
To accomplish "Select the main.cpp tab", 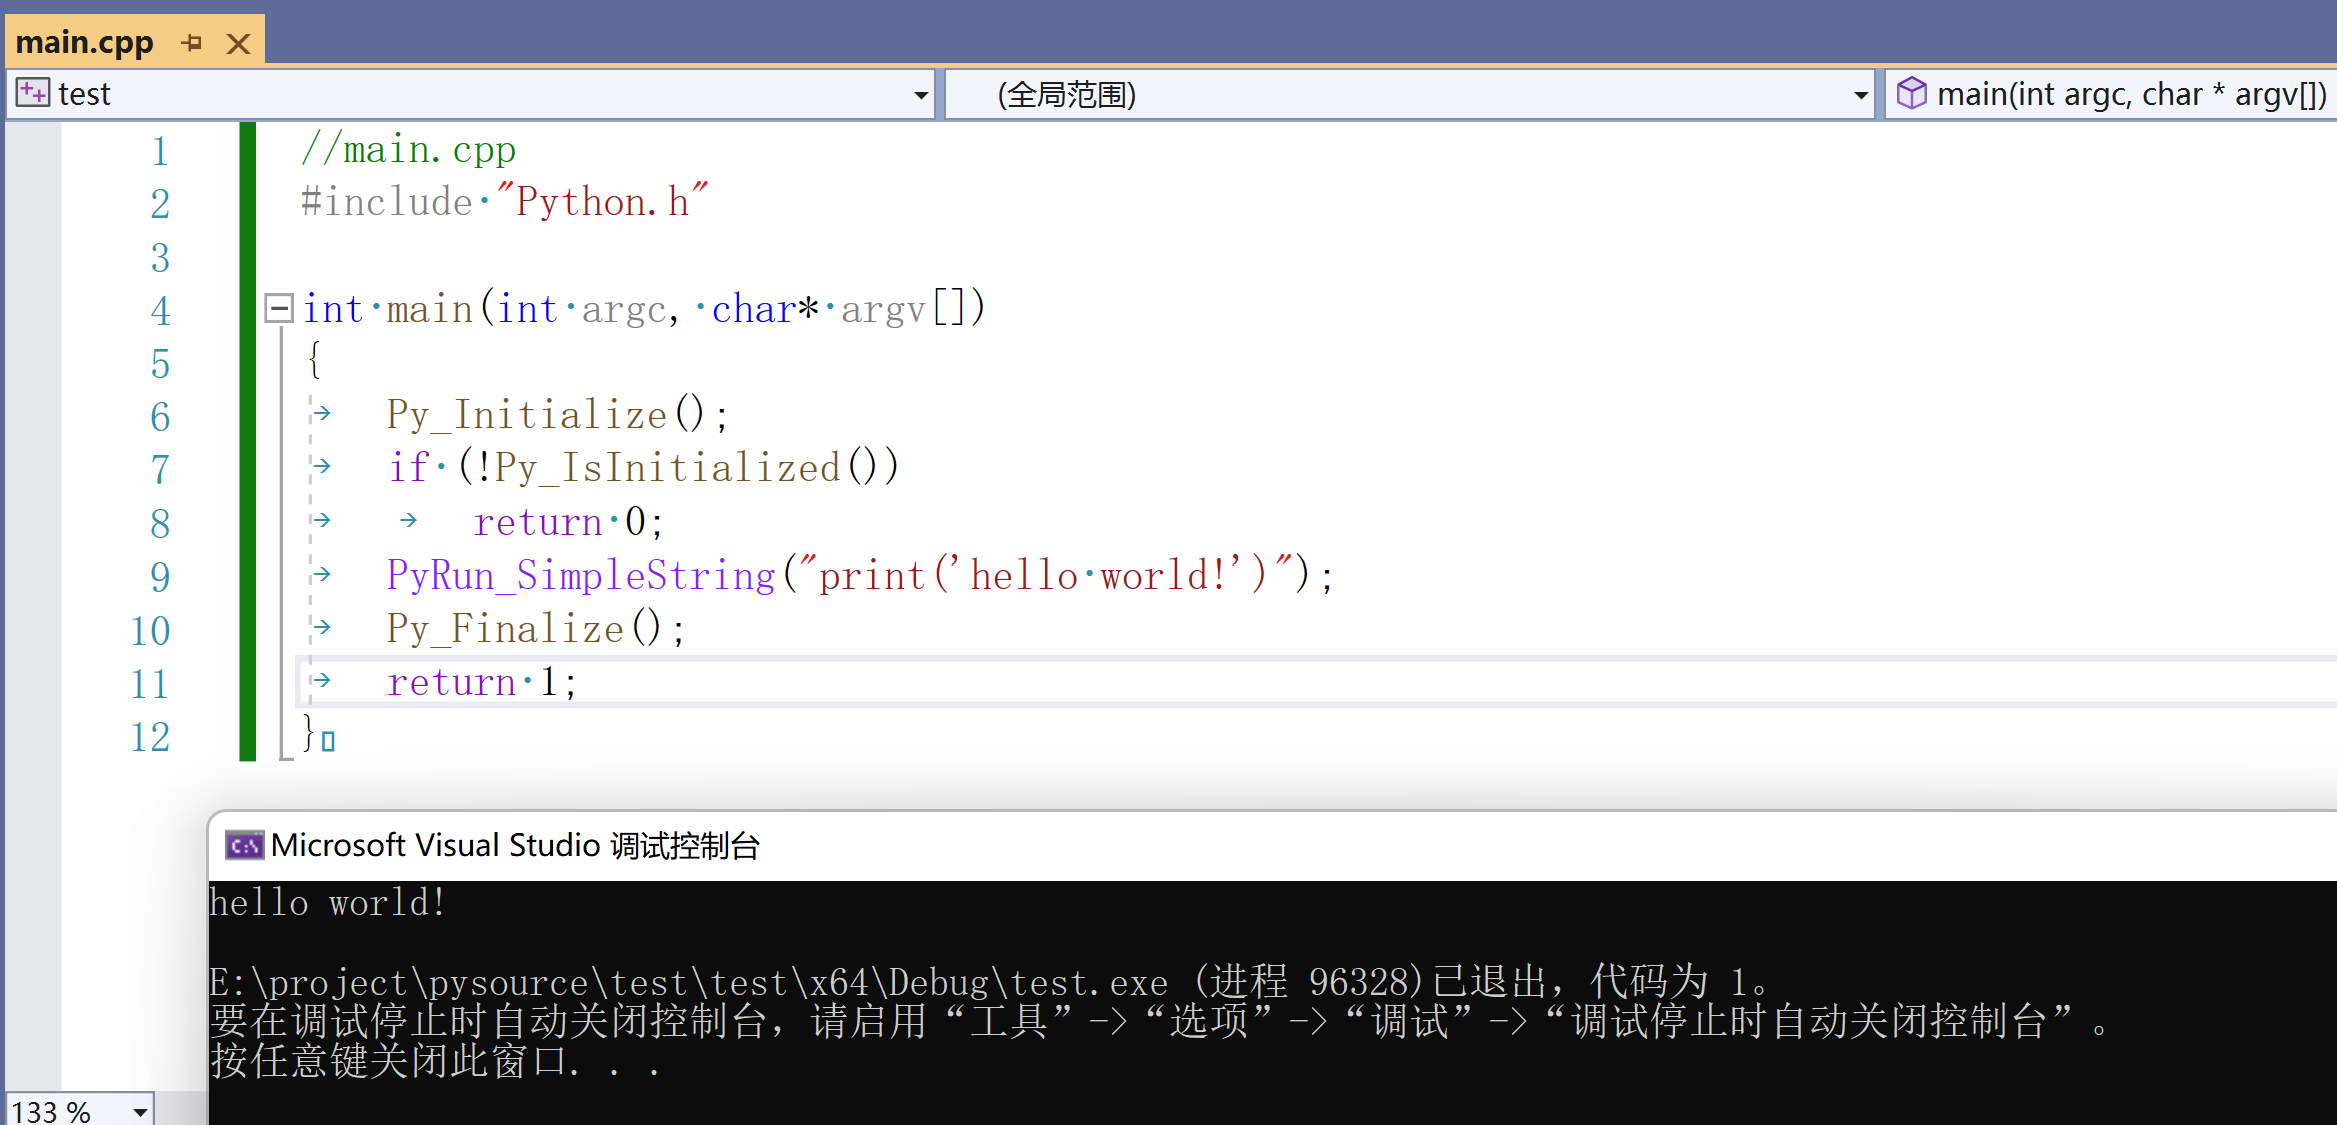I will coord(85,42).
